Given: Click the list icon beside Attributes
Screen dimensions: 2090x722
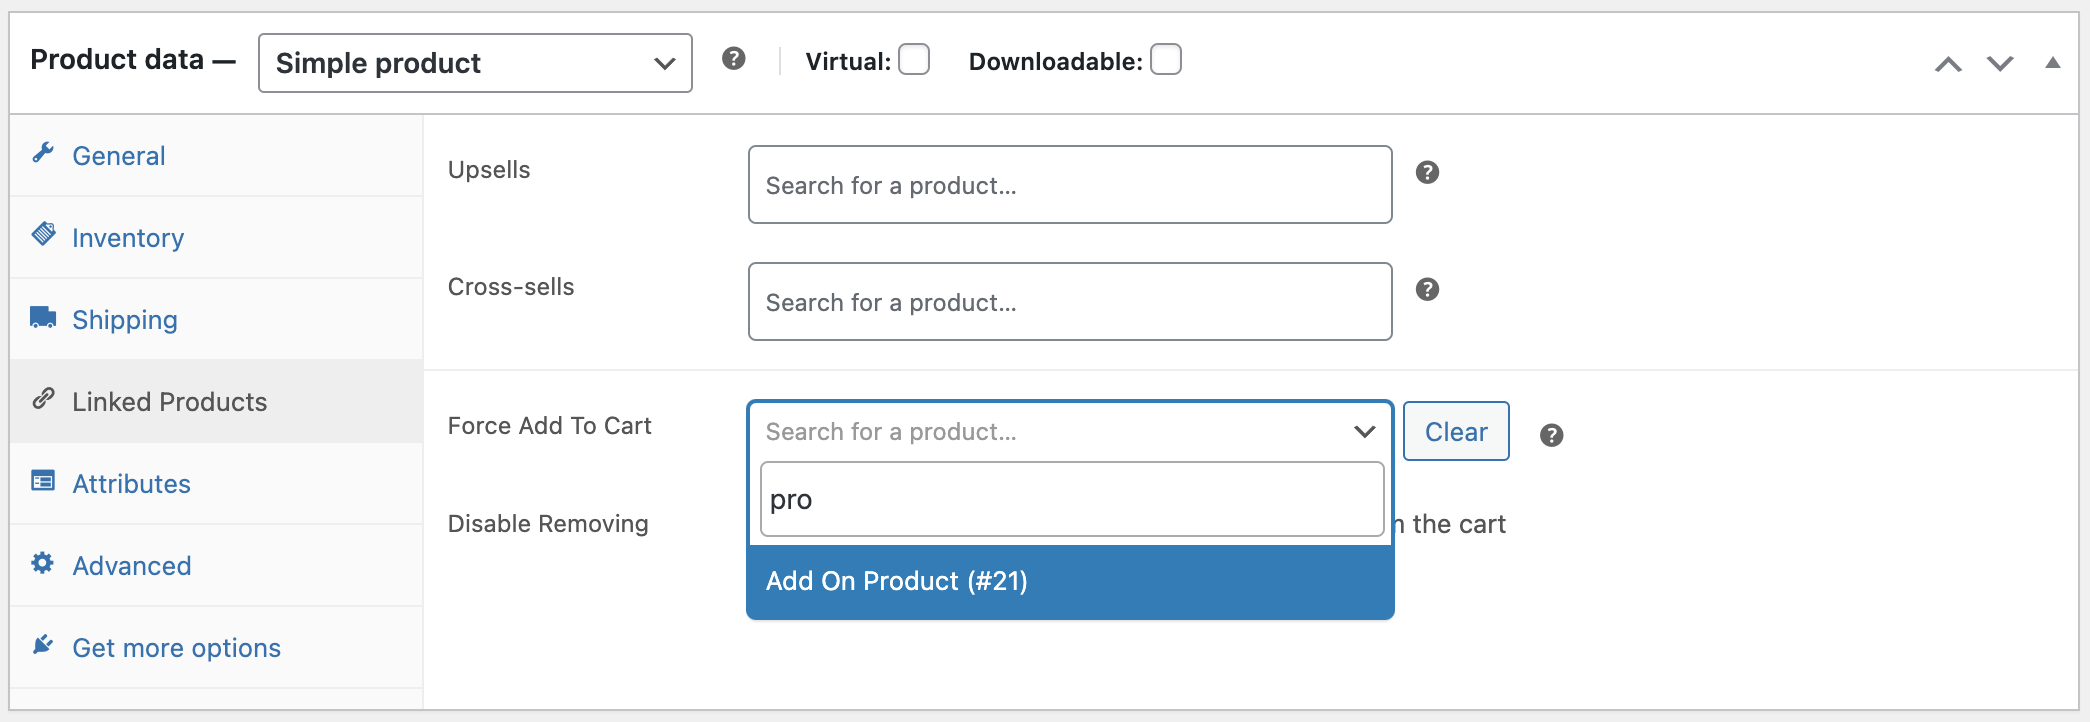Looking at the screenshot, I should point(43,481).
